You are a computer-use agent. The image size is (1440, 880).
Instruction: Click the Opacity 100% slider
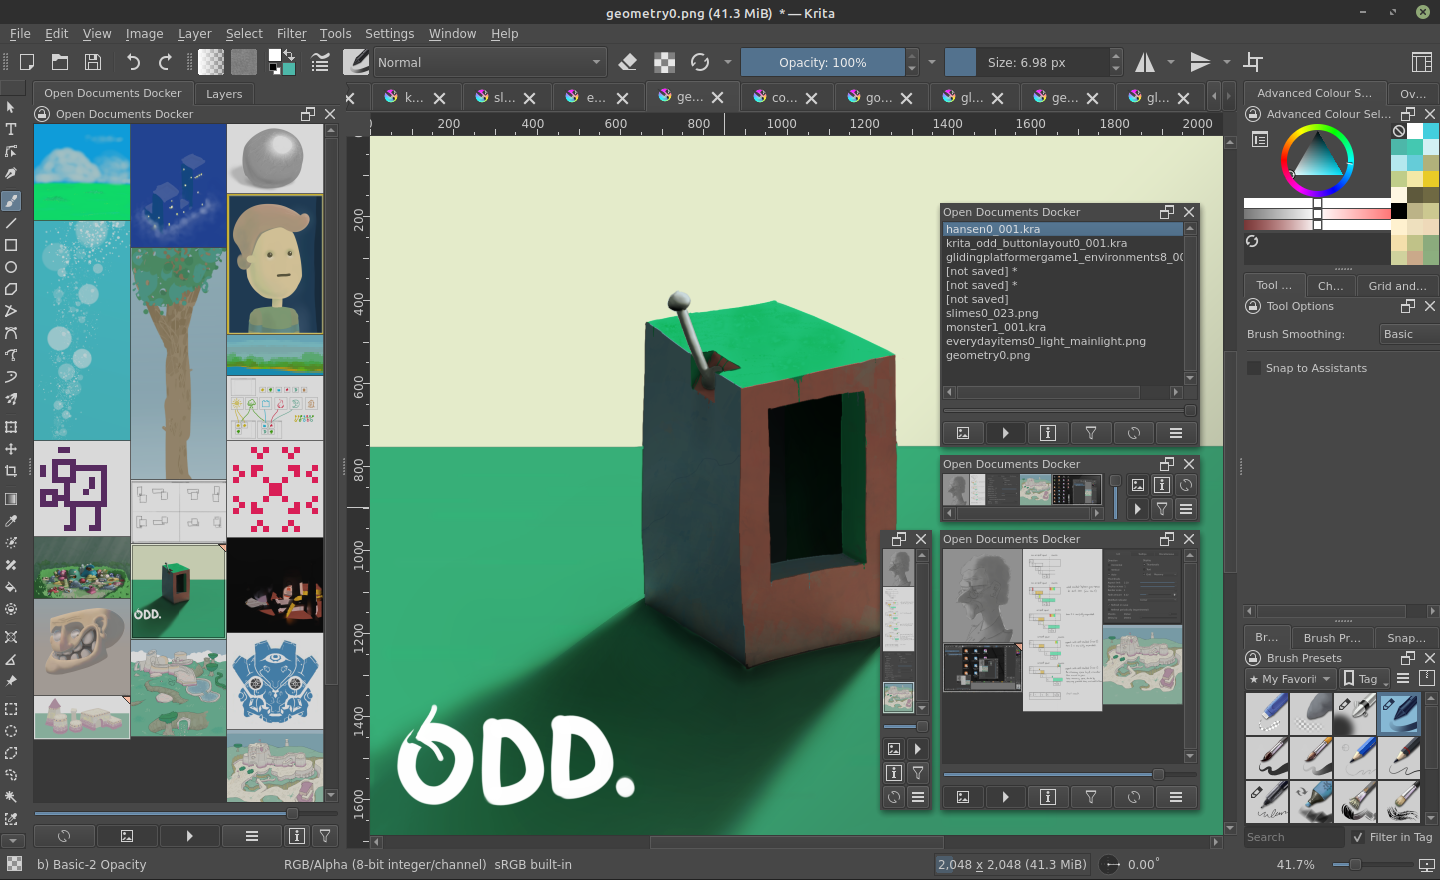(x=822, y=62)
